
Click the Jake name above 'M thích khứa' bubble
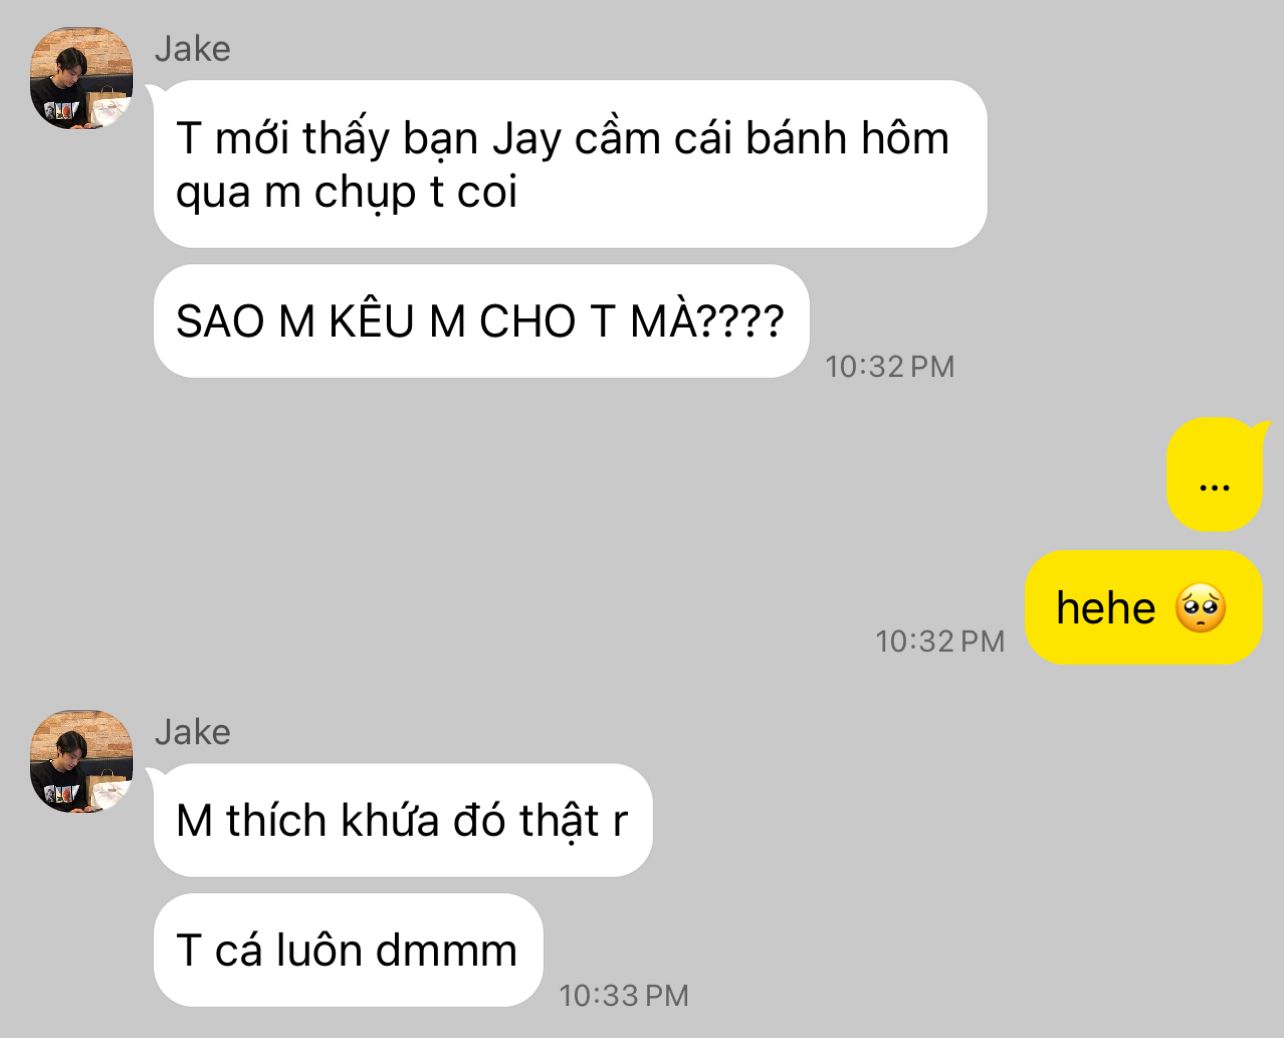(x=192, y=731)
